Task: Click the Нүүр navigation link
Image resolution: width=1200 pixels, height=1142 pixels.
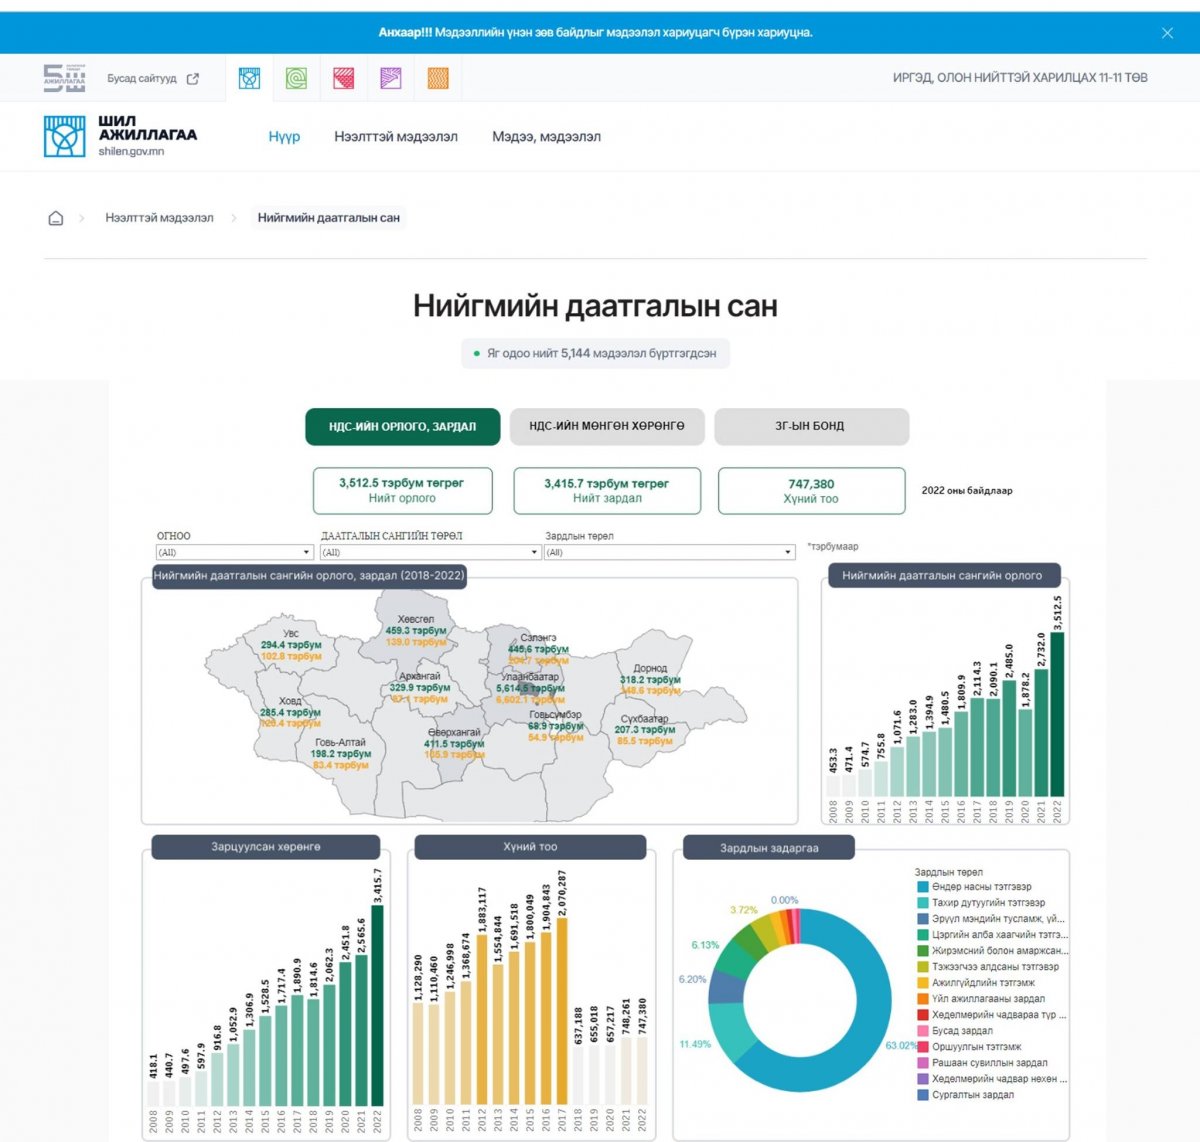Action: click(284, 137)
